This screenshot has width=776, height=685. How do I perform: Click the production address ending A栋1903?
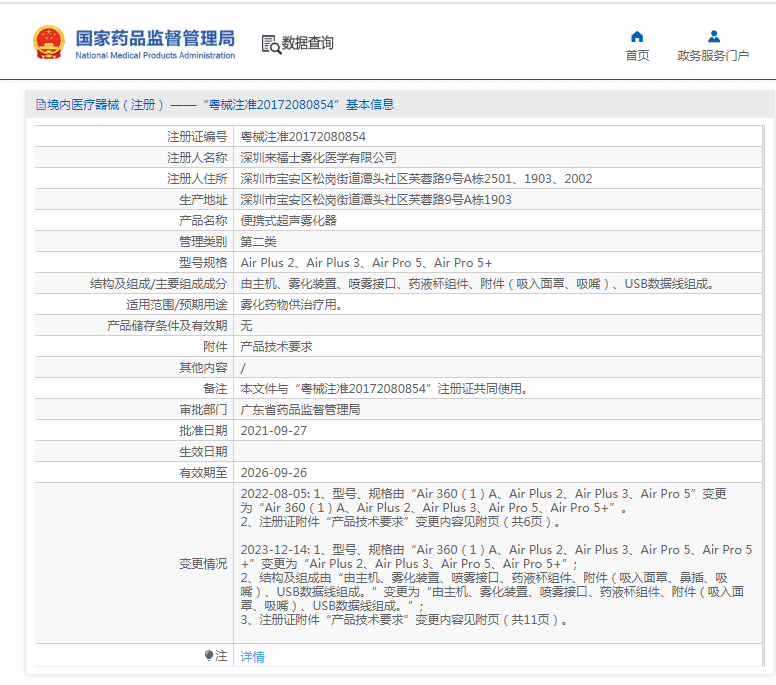pyautogui.click(x=376, y=199)
